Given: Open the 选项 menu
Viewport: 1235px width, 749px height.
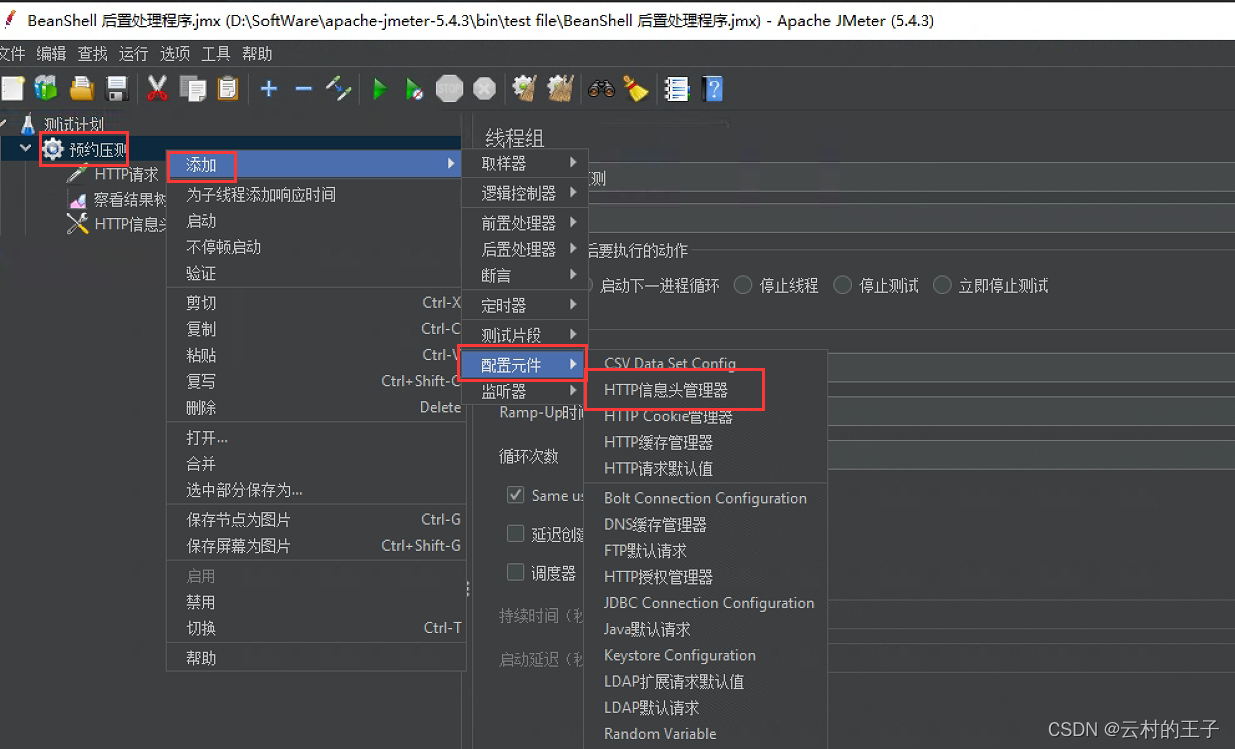Looking at the screenshot, I should [x=175, y=54].
